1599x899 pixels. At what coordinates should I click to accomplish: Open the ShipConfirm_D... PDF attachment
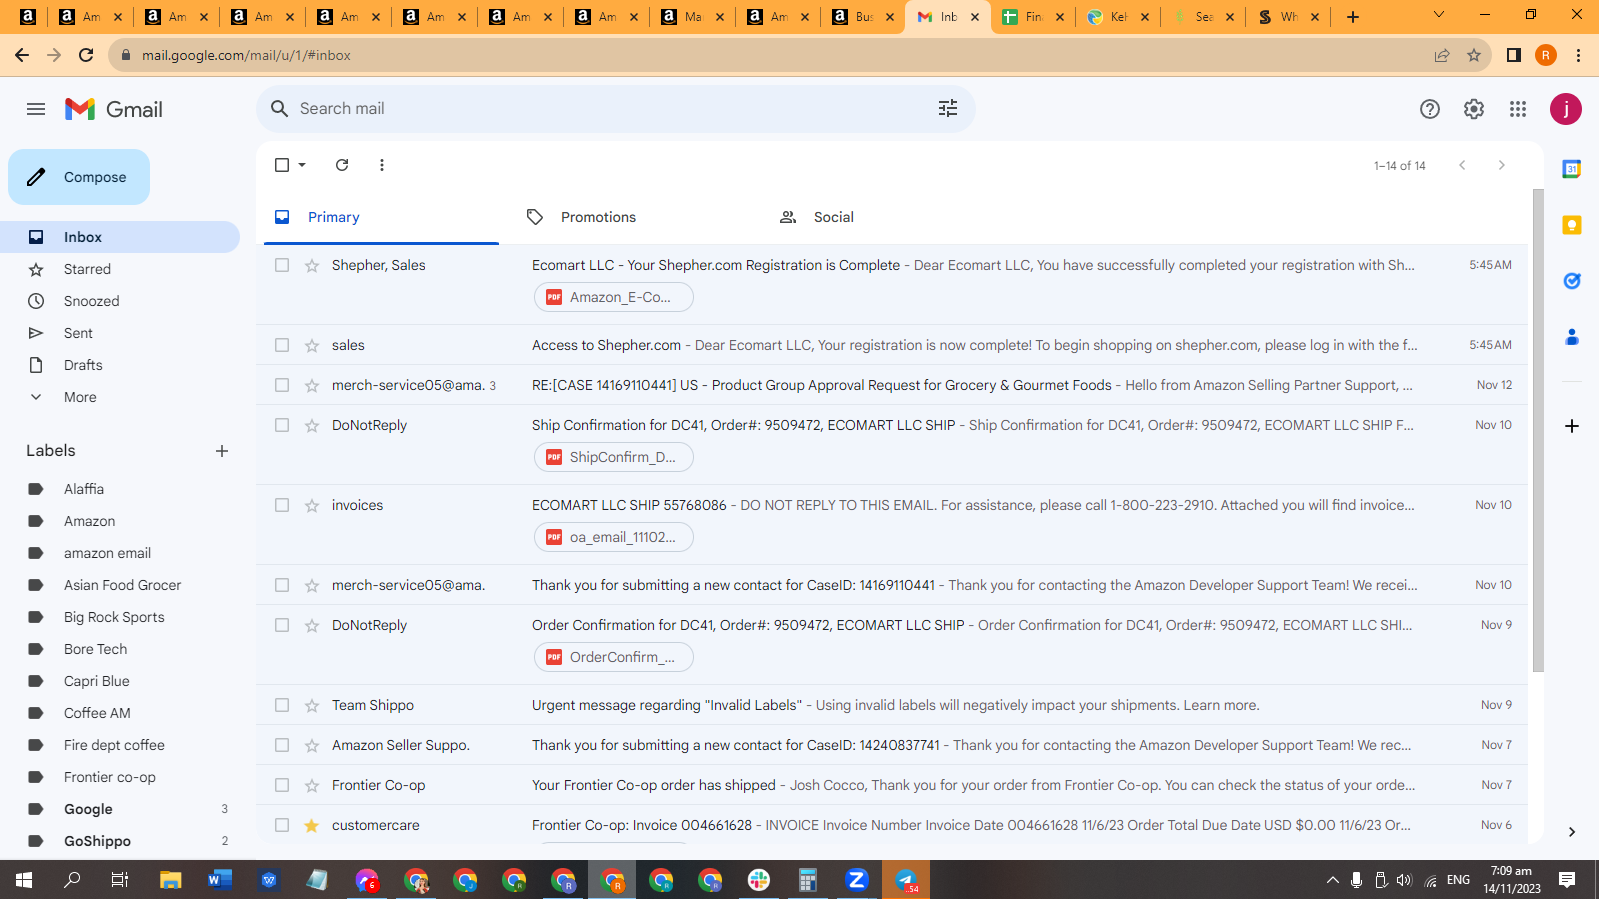[x=614, y=457]
